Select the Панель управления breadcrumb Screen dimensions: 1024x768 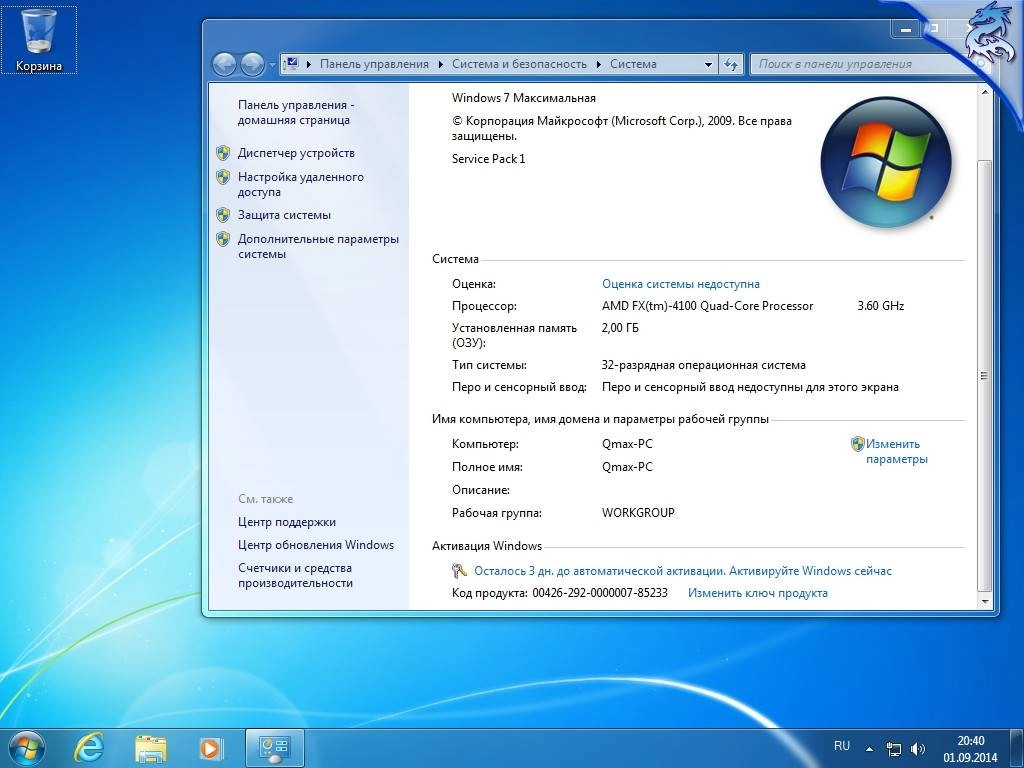(374, 64)
